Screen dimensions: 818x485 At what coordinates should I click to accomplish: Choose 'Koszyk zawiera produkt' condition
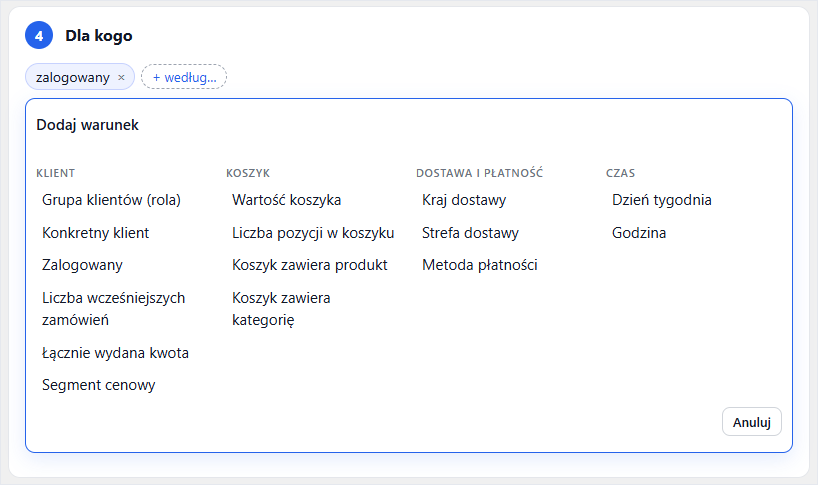(x=310, y=265)
